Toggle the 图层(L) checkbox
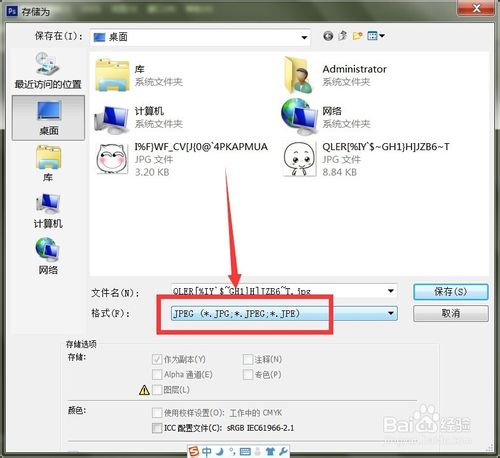The height and width of the screenshot is (458, 500). [x=157, y=389]
